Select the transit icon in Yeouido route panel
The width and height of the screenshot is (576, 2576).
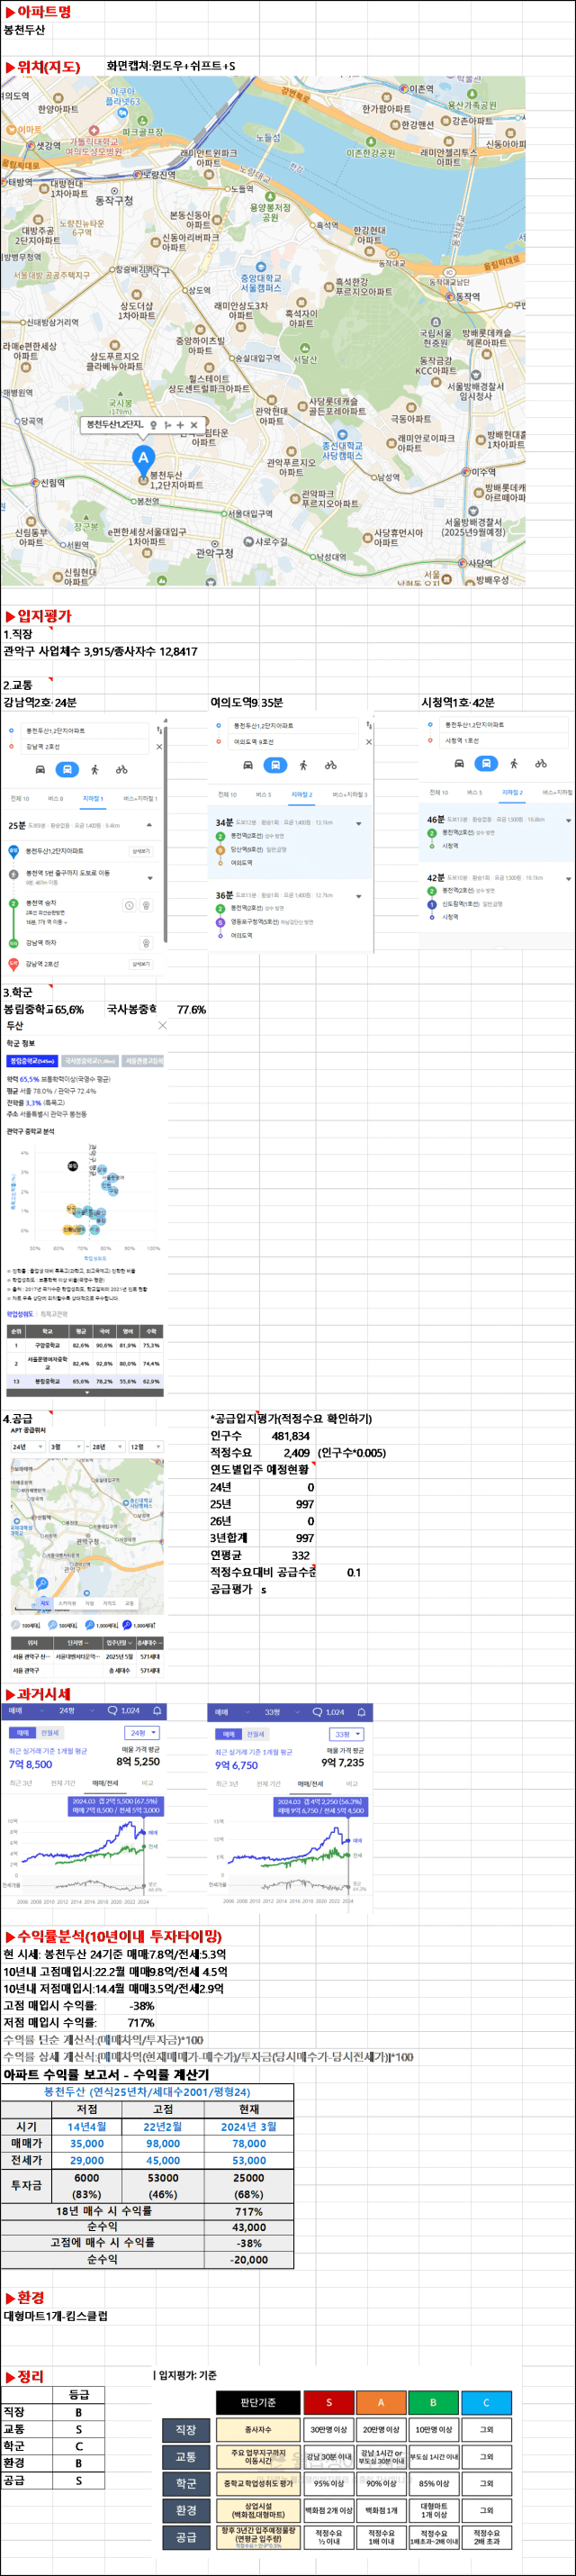coord(275,764)
